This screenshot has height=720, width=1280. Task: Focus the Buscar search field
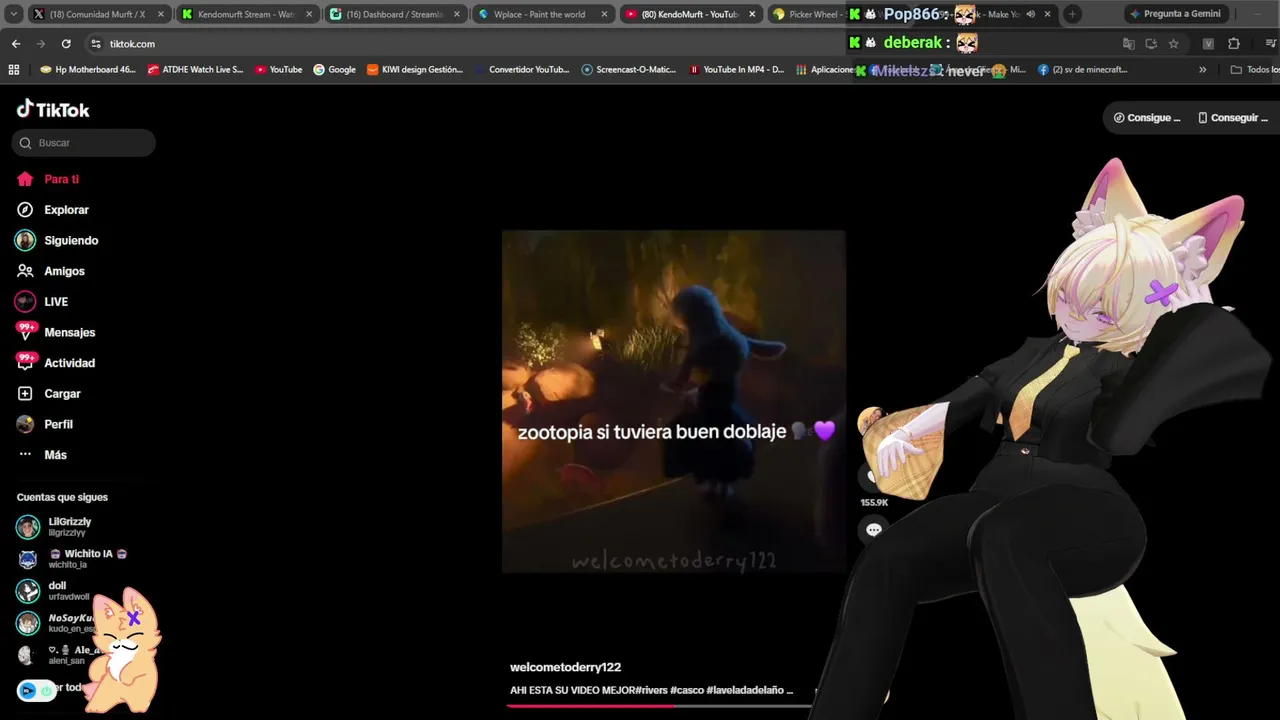(x=84, y=143)
